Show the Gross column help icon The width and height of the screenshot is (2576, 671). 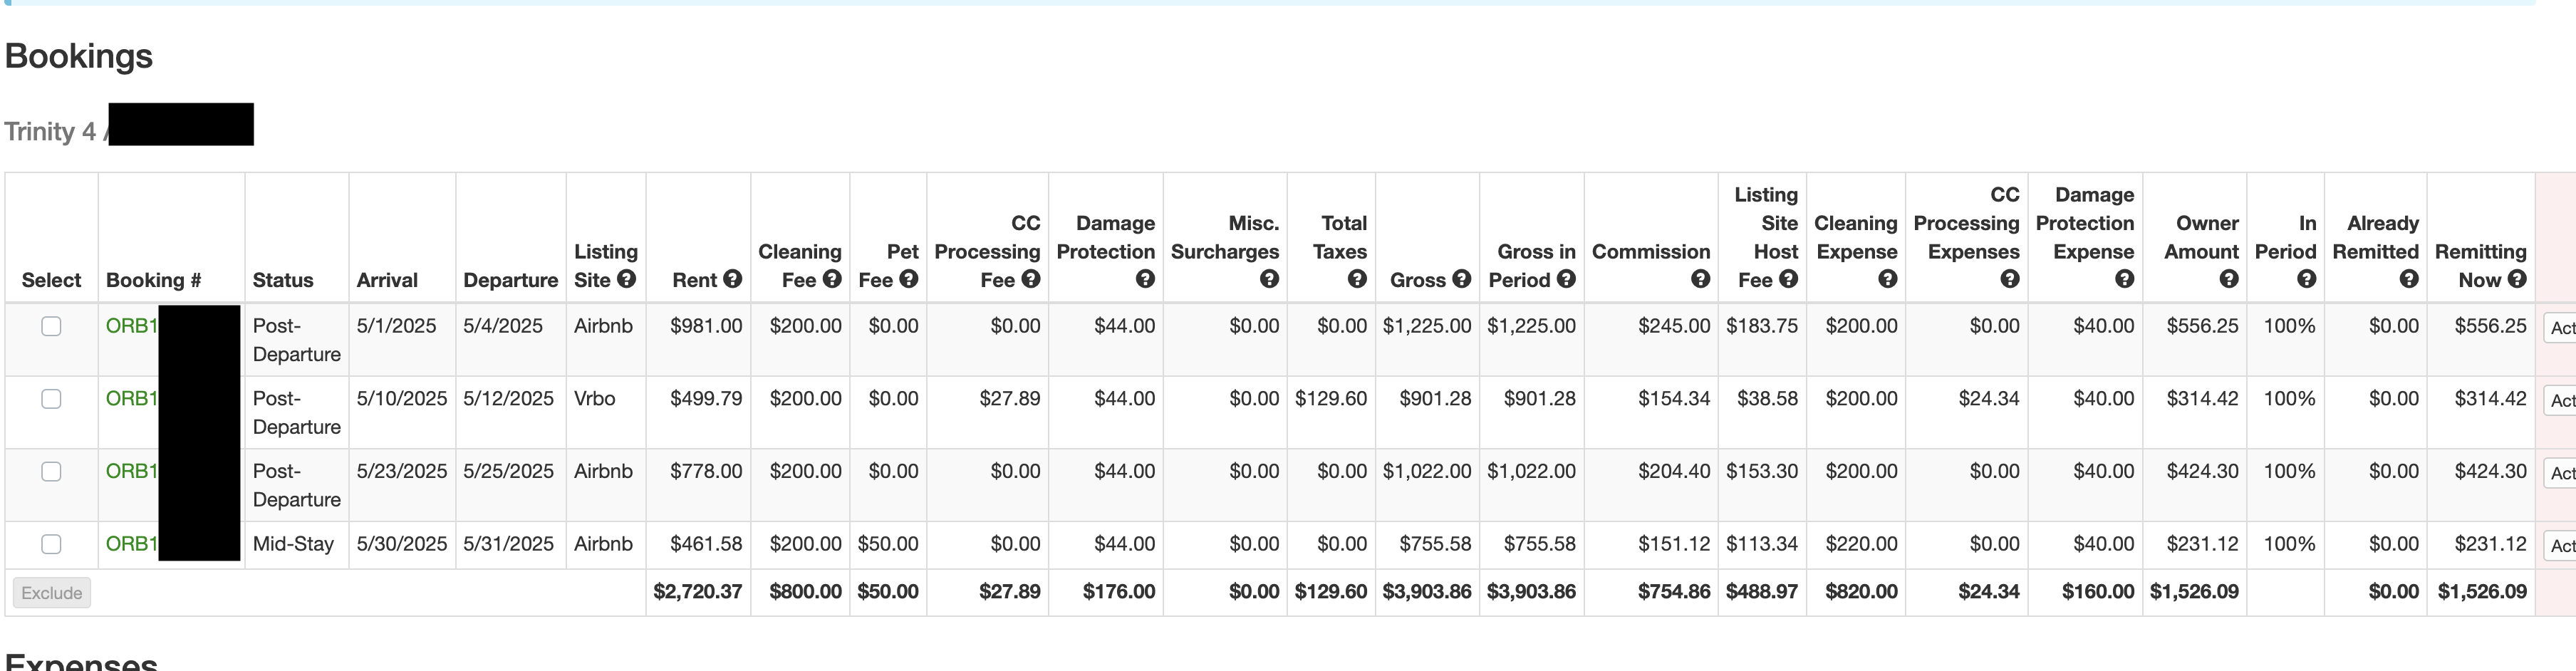click(x=1462, y=280)
